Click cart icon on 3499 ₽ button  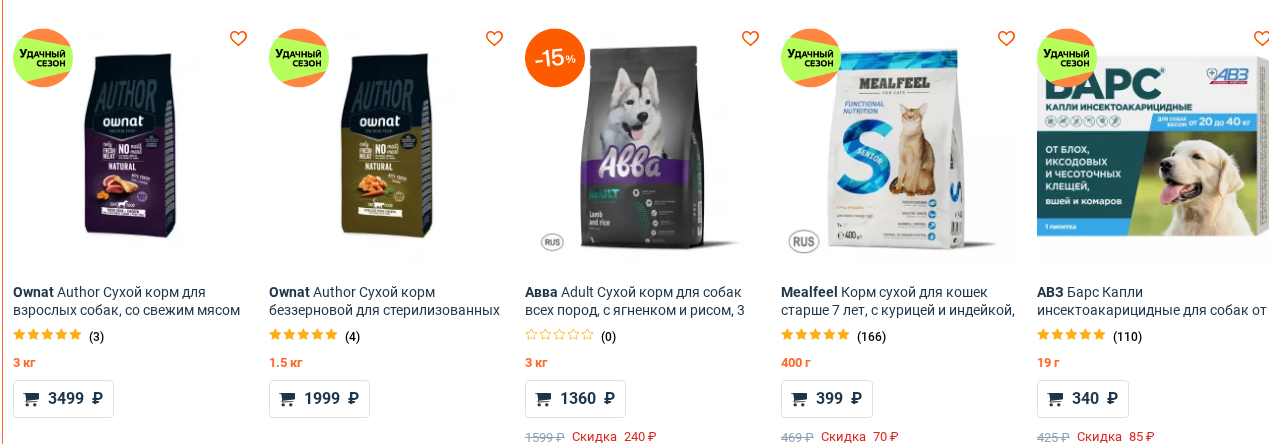(31, 398)
